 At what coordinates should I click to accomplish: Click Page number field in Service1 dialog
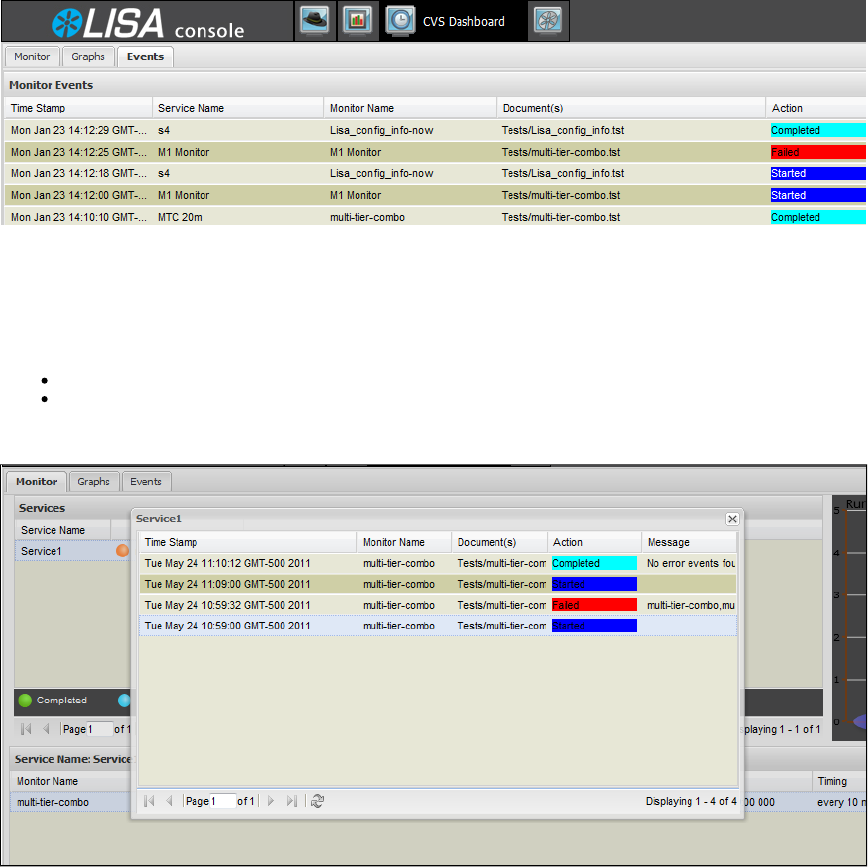(223, 801)
